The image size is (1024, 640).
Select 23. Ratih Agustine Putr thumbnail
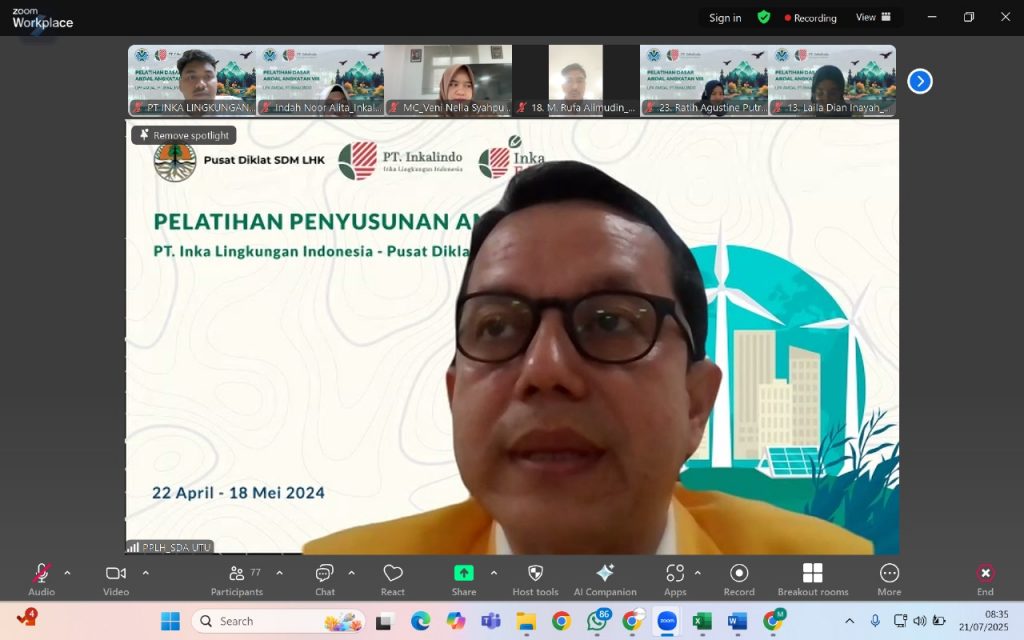(x=704, y=80)
